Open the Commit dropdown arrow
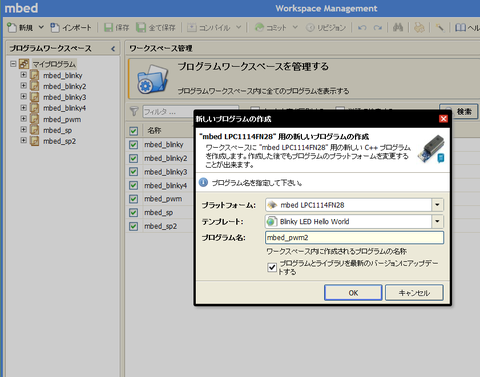 (295, 27)
